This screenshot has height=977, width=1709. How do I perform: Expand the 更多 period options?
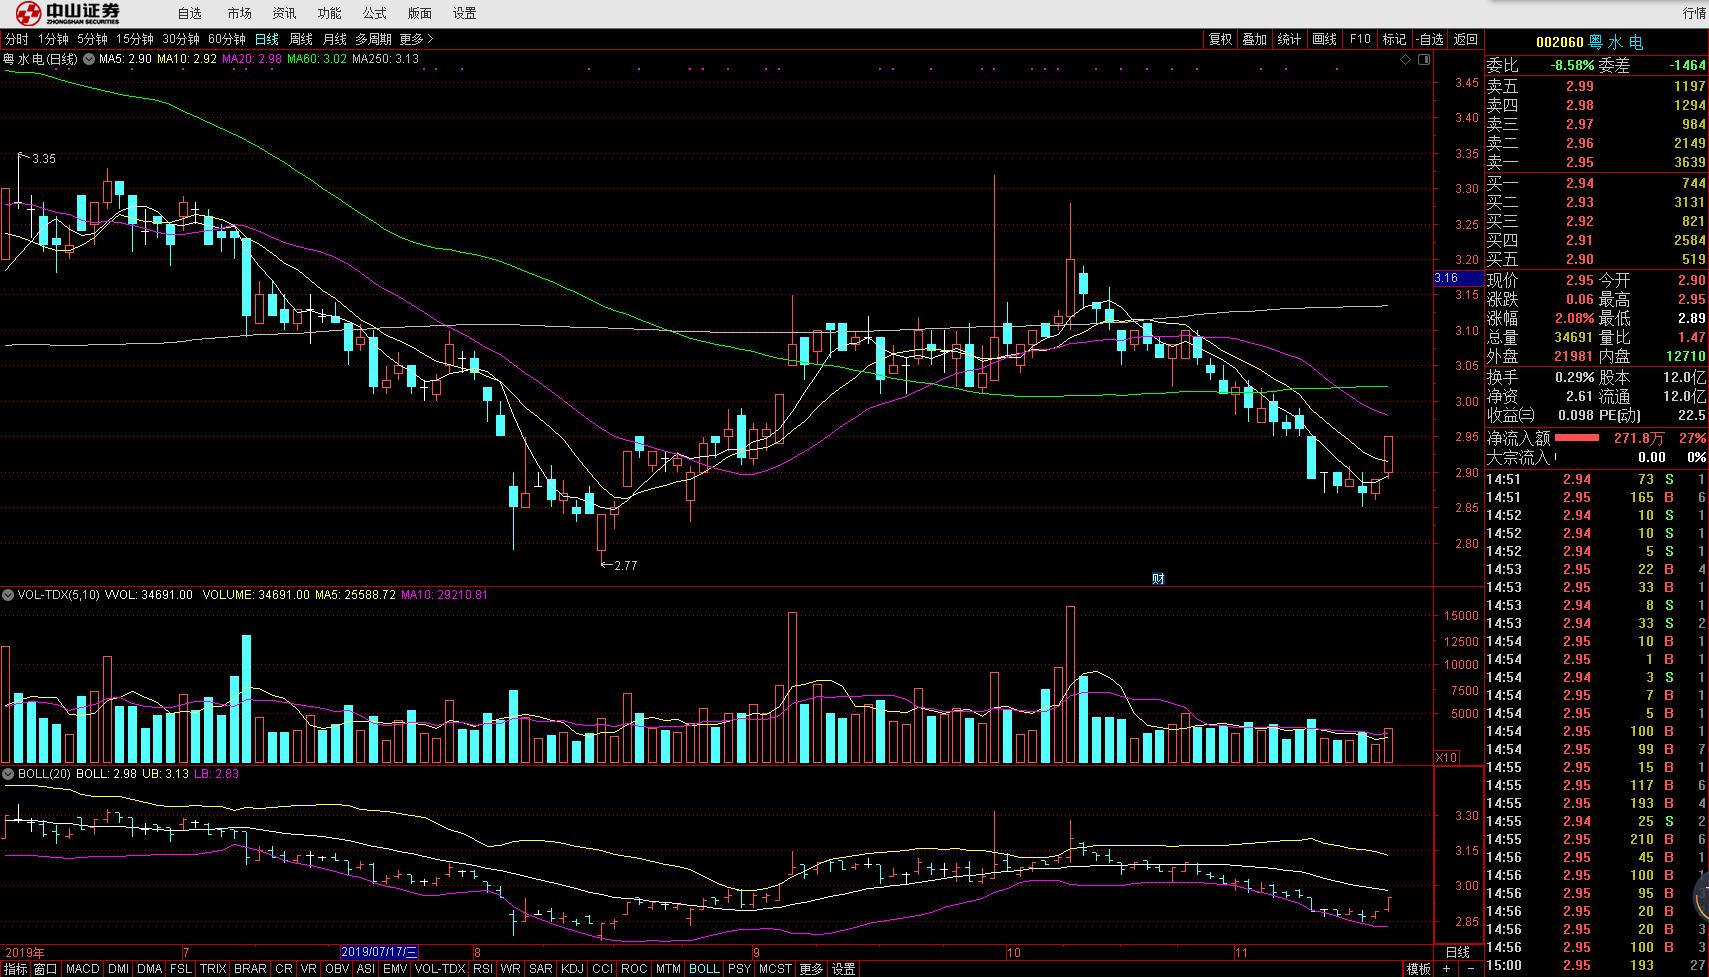click(x=417, y=39)
